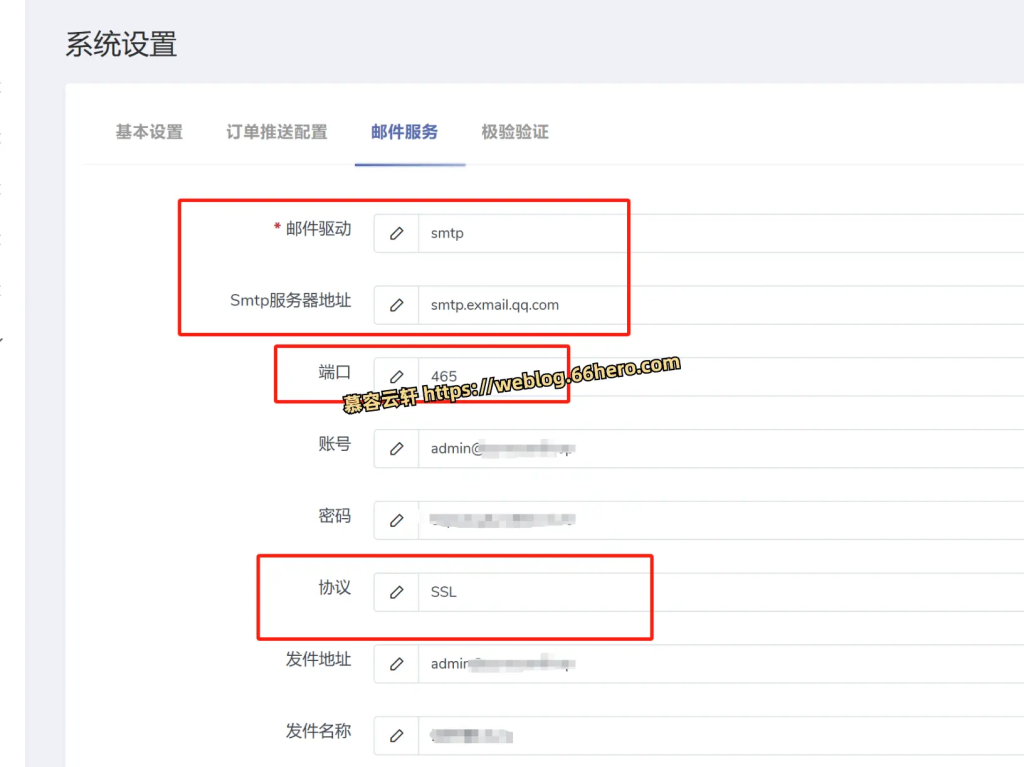Select the 邮件服务 tab
Screen dimensions: 1024x767
404,132
